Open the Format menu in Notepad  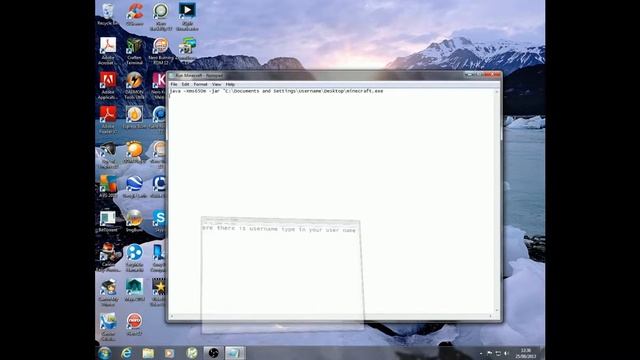tap(200, 84)
